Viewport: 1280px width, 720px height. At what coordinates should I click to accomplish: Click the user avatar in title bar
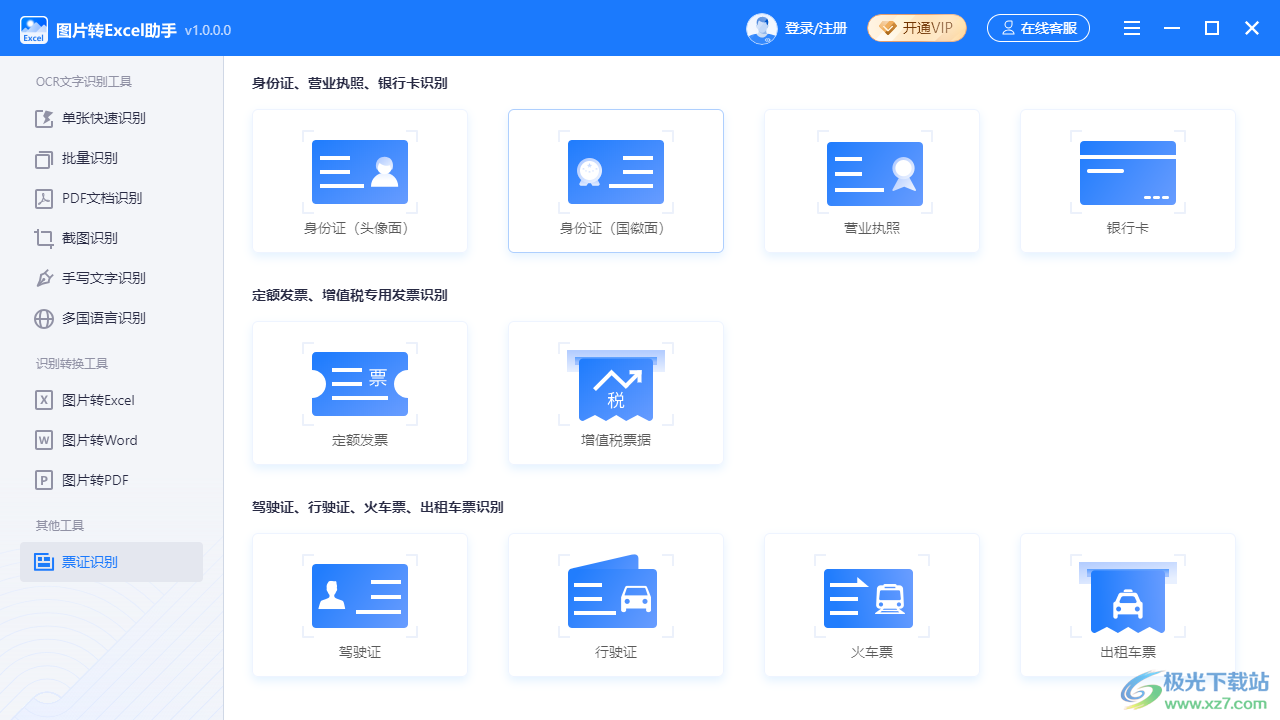click(x=762, y=28)
